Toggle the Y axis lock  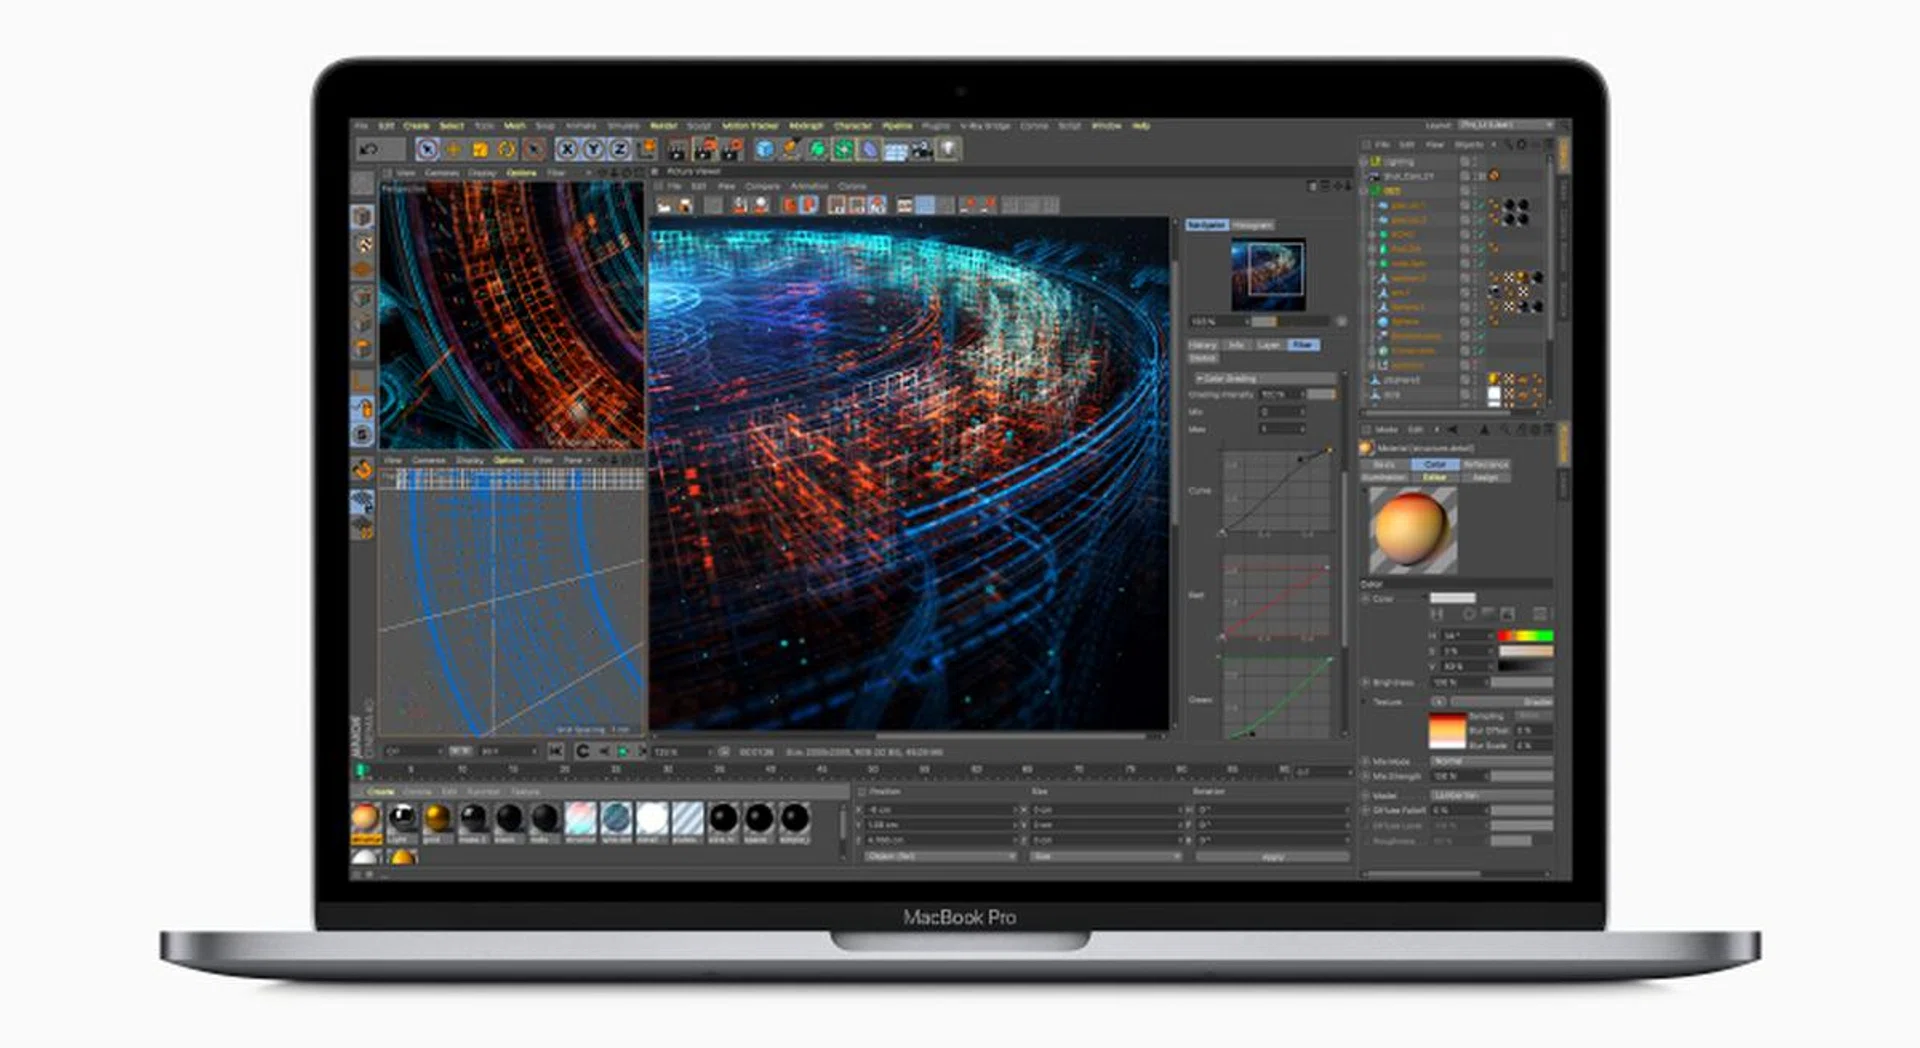pos(593,149)
